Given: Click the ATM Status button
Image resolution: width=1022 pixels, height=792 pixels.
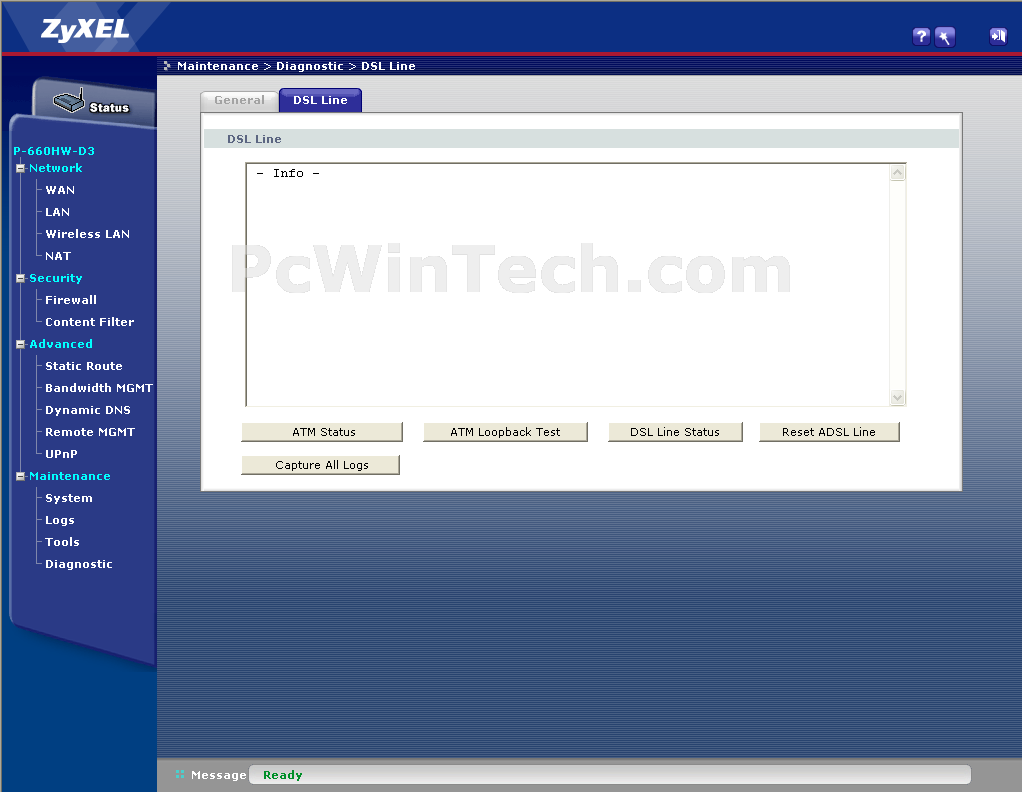Looking at the screenshot, I should tap(322, 432).
